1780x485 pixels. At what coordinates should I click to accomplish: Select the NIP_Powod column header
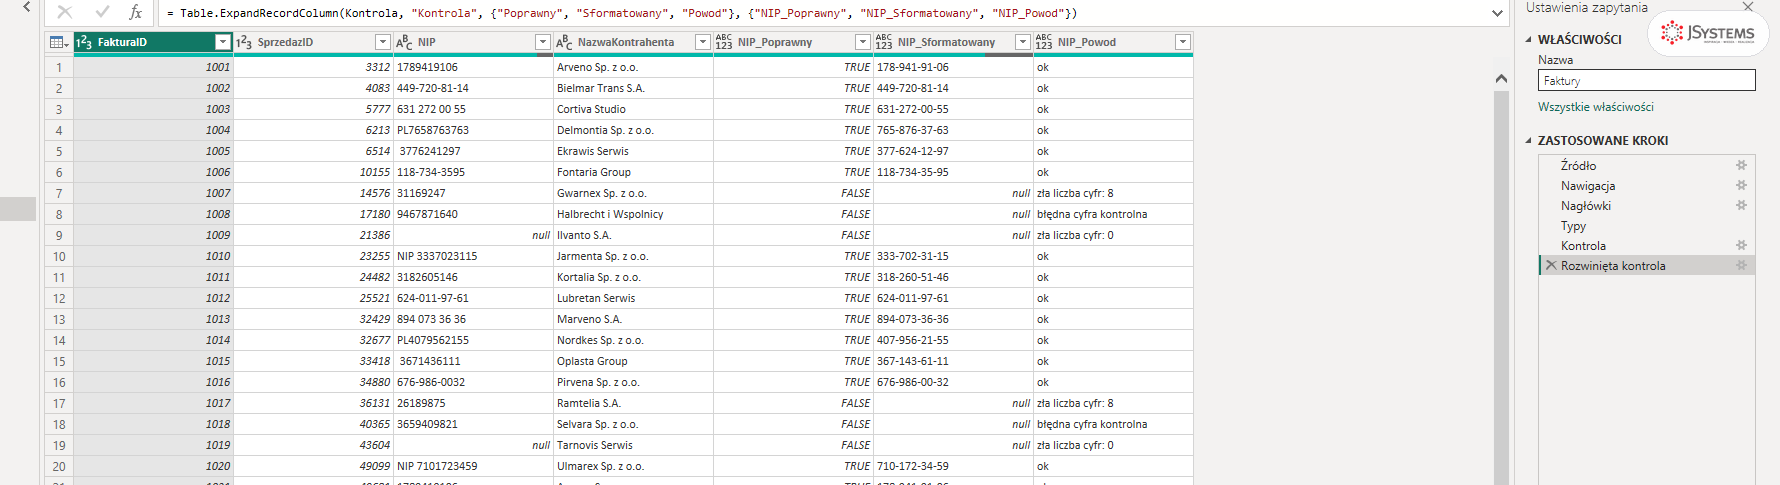(x=1113, y=42)
